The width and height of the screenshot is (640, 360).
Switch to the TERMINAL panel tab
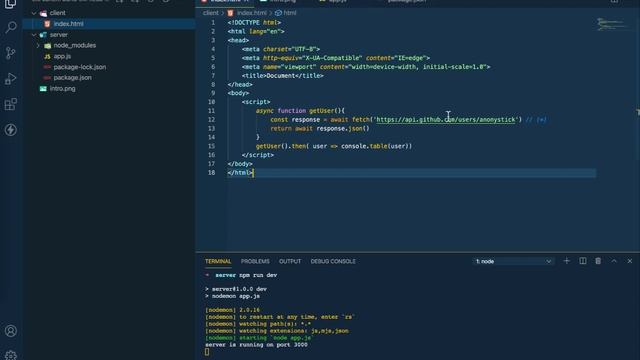point(218,261)
